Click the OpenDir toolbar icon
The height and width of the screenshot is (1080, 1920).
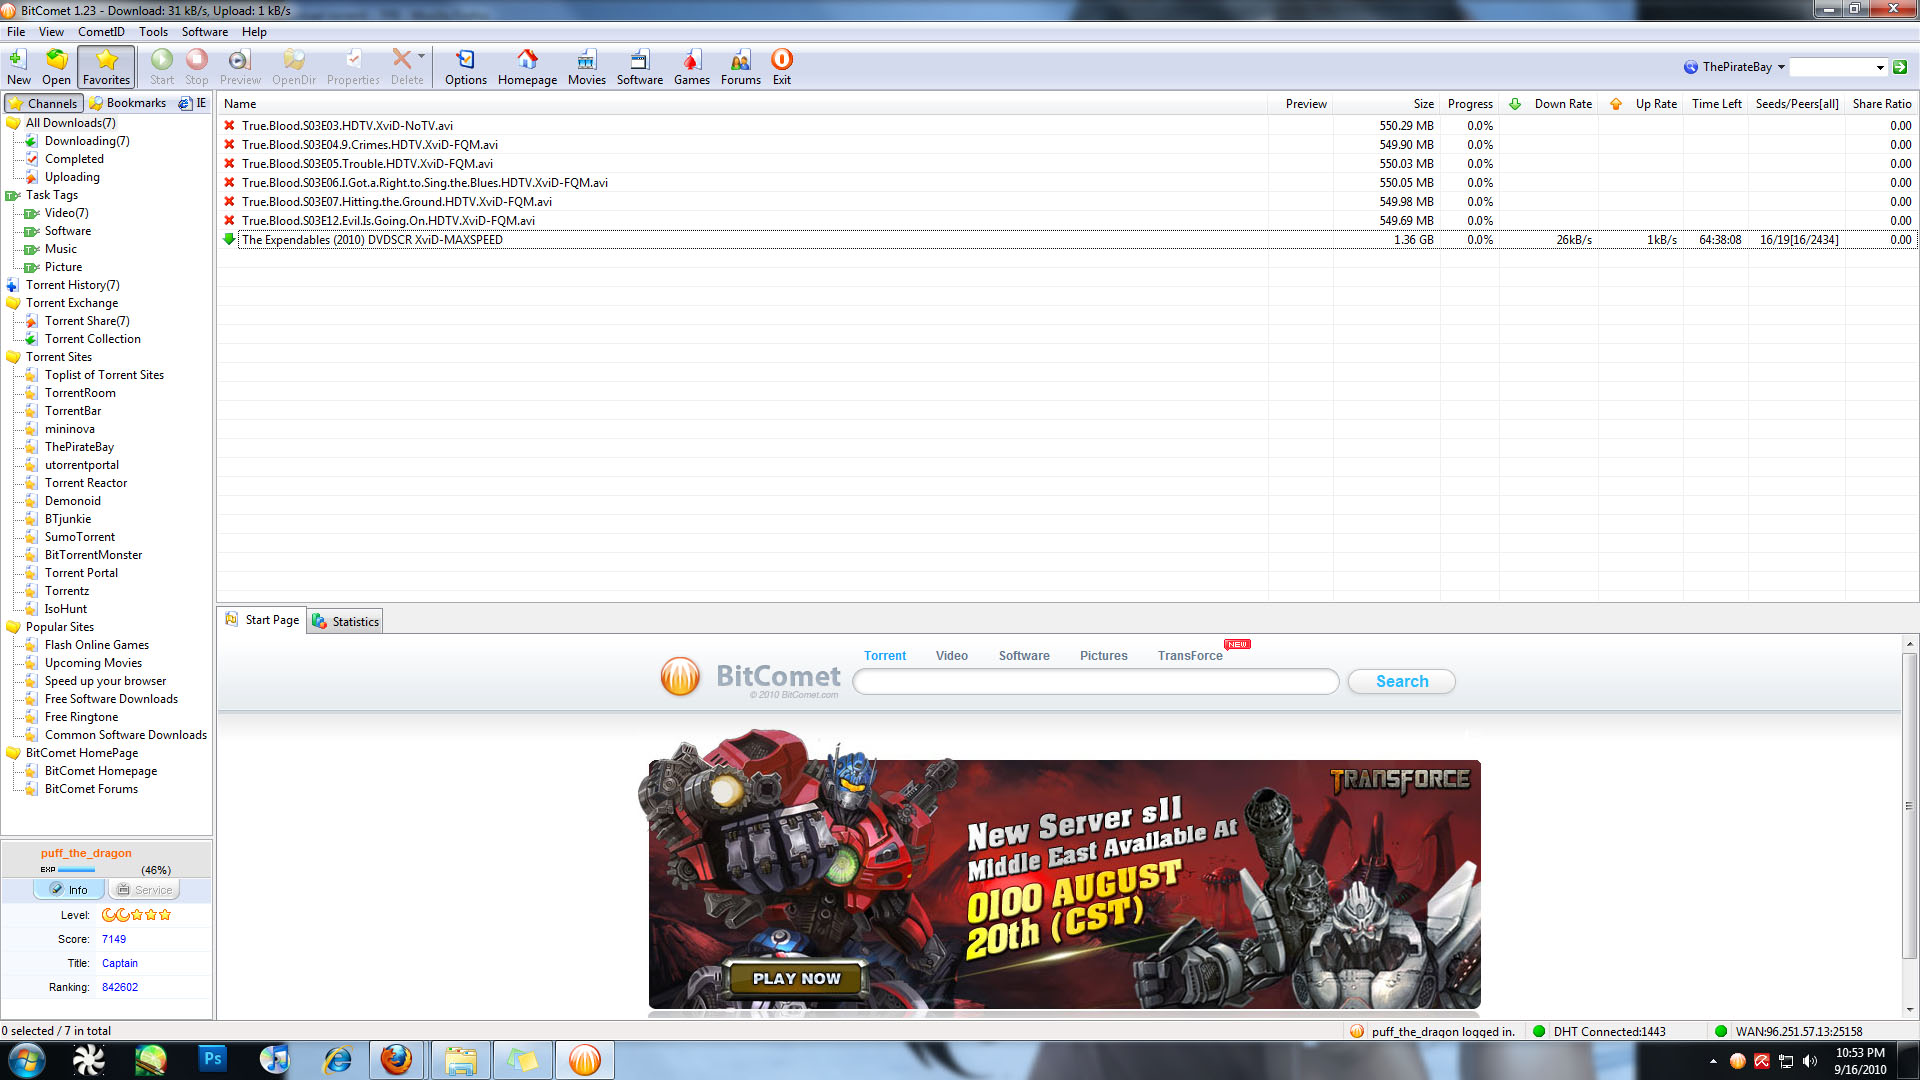click(294, 67)
